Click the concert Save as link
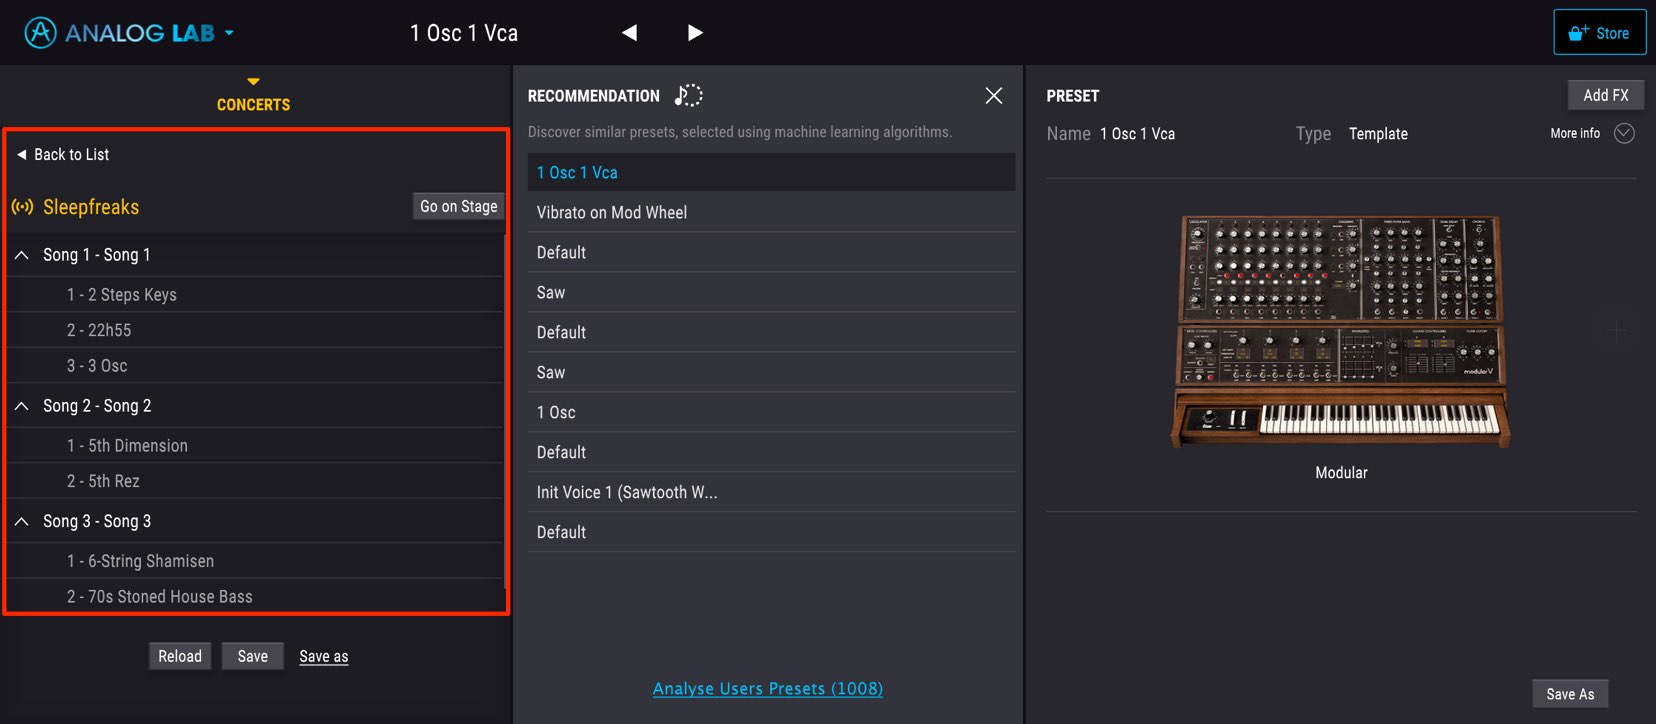Viewport: 1656px width, 724px height. click(x=324, y=656)
